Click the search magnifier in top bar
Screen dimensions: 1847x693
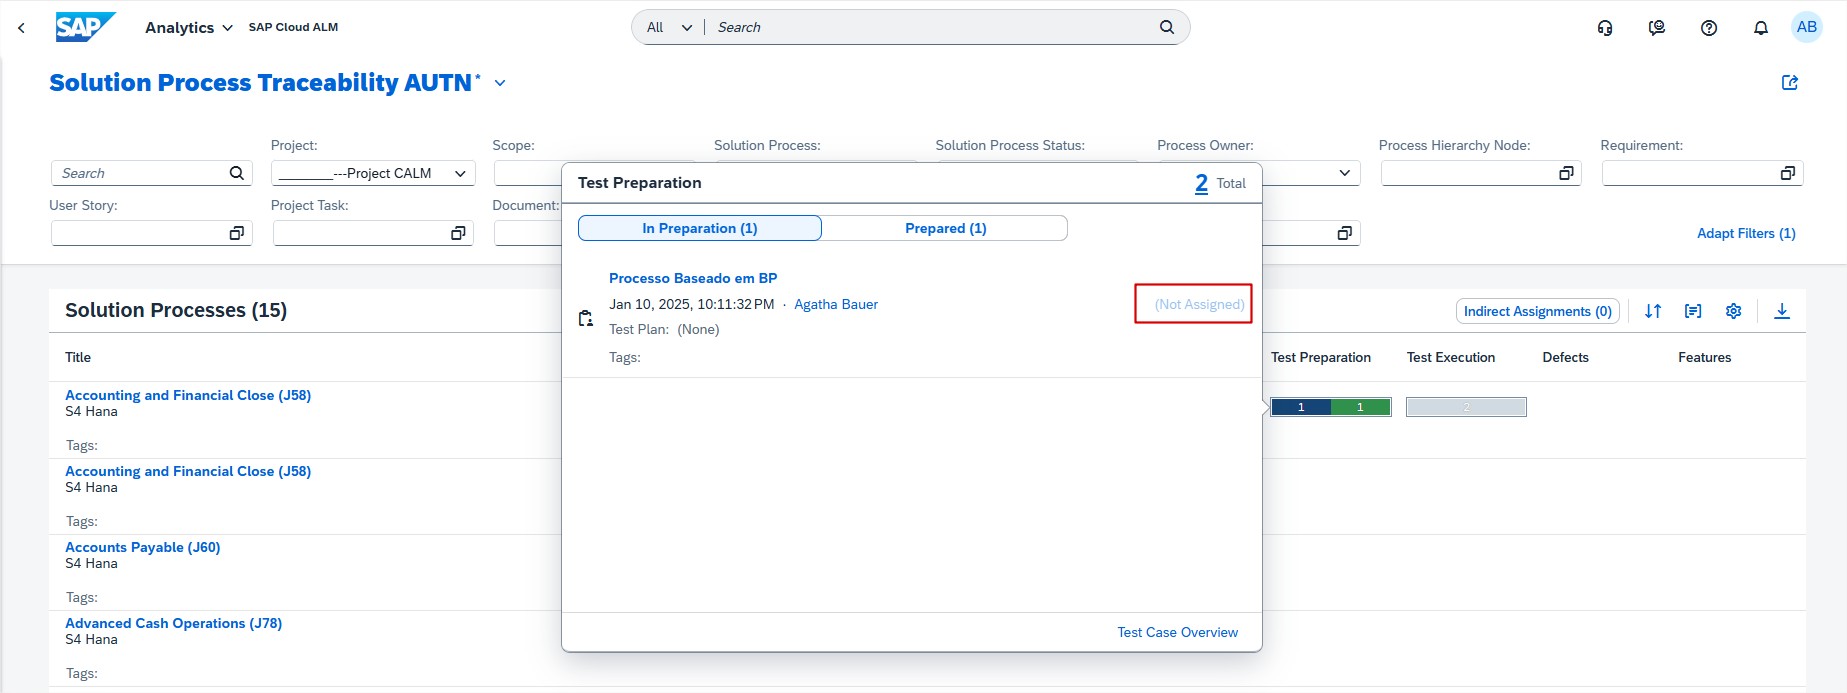(1166, 27)
